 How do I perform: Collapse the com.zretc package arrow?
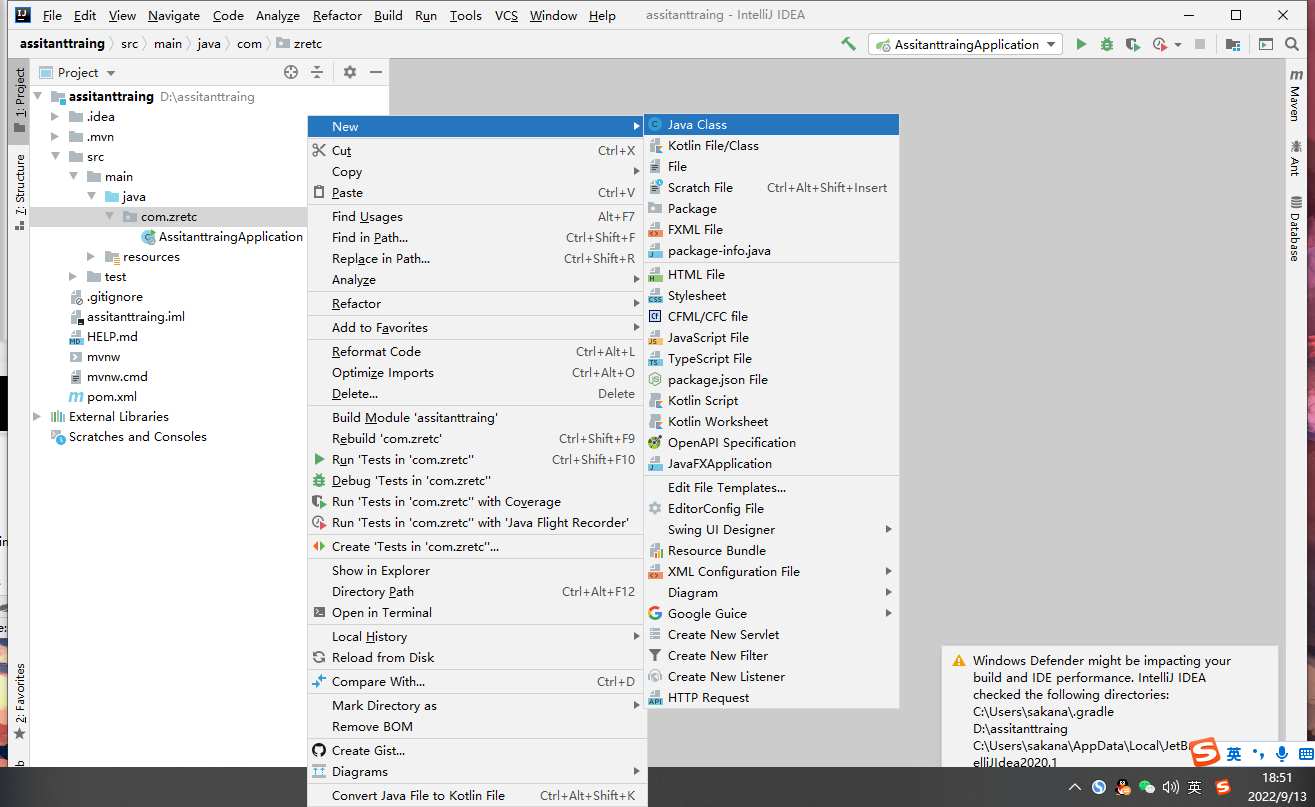click(x=111, y=217)
